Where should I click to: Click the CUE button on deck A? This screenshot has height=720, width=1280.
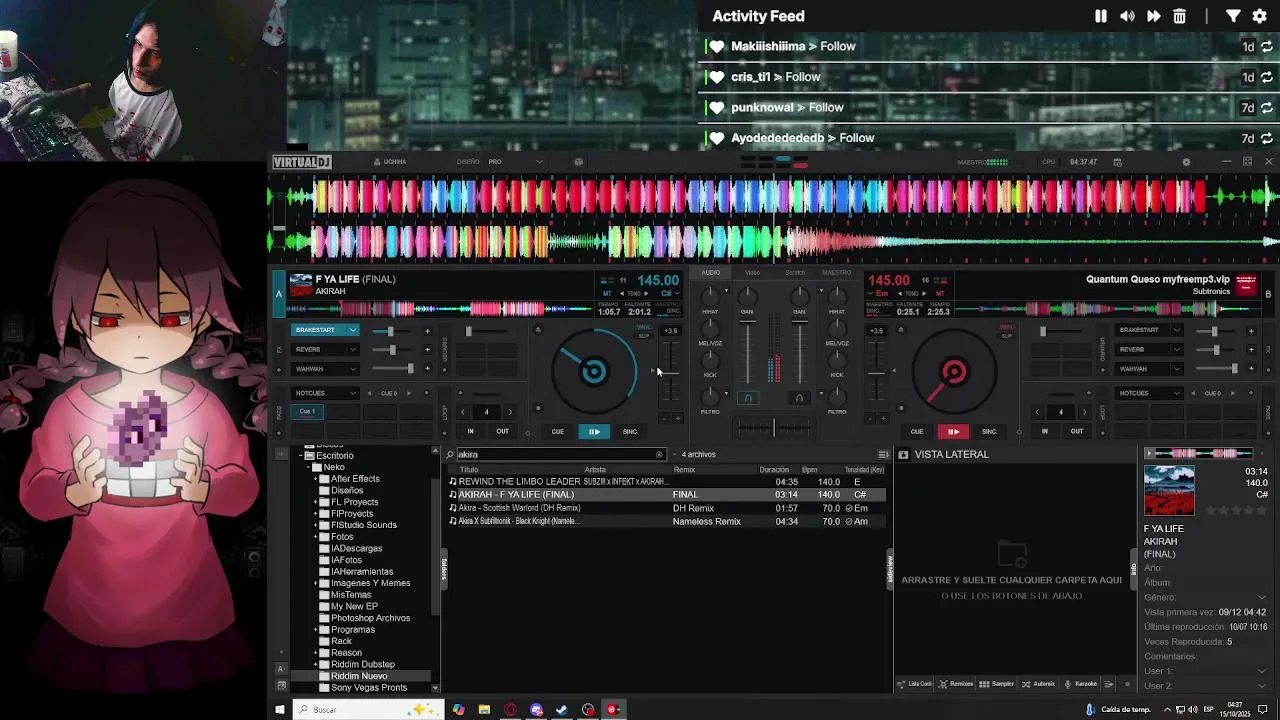point(558,432)
